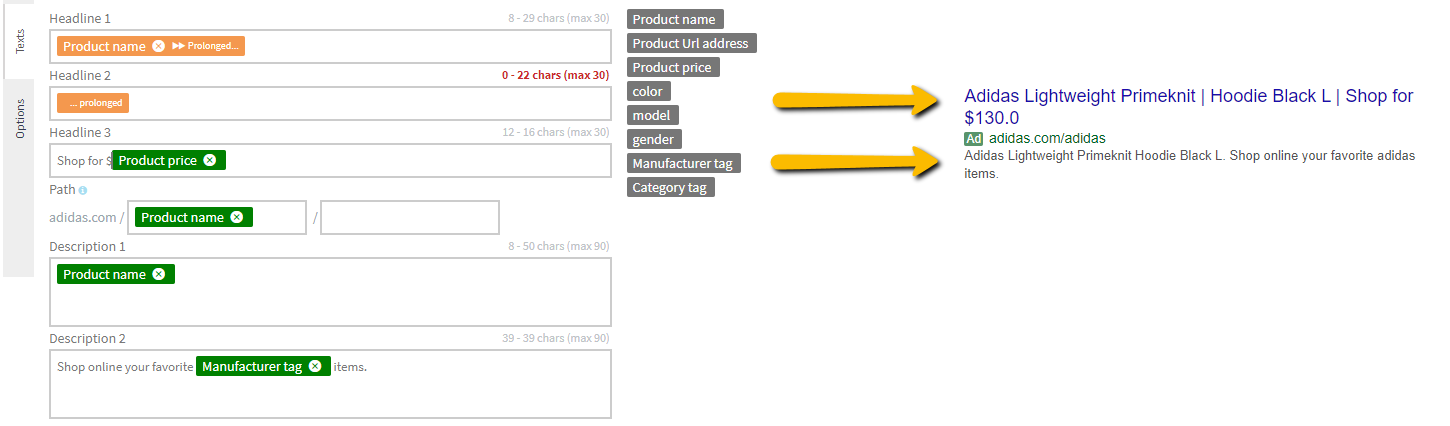Viewport: 1450px width, 426px height.
Task: Remove Product name tag from Path field
Action: [236, 217]
